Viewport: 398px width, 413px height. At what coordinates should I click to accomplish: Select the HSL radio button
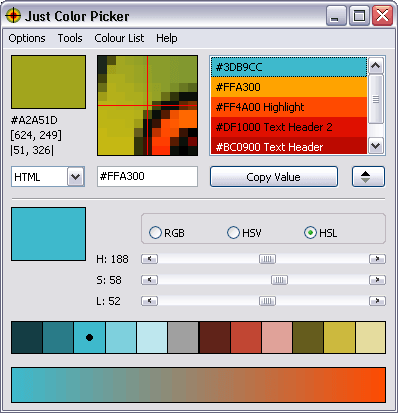coord(310,233)
